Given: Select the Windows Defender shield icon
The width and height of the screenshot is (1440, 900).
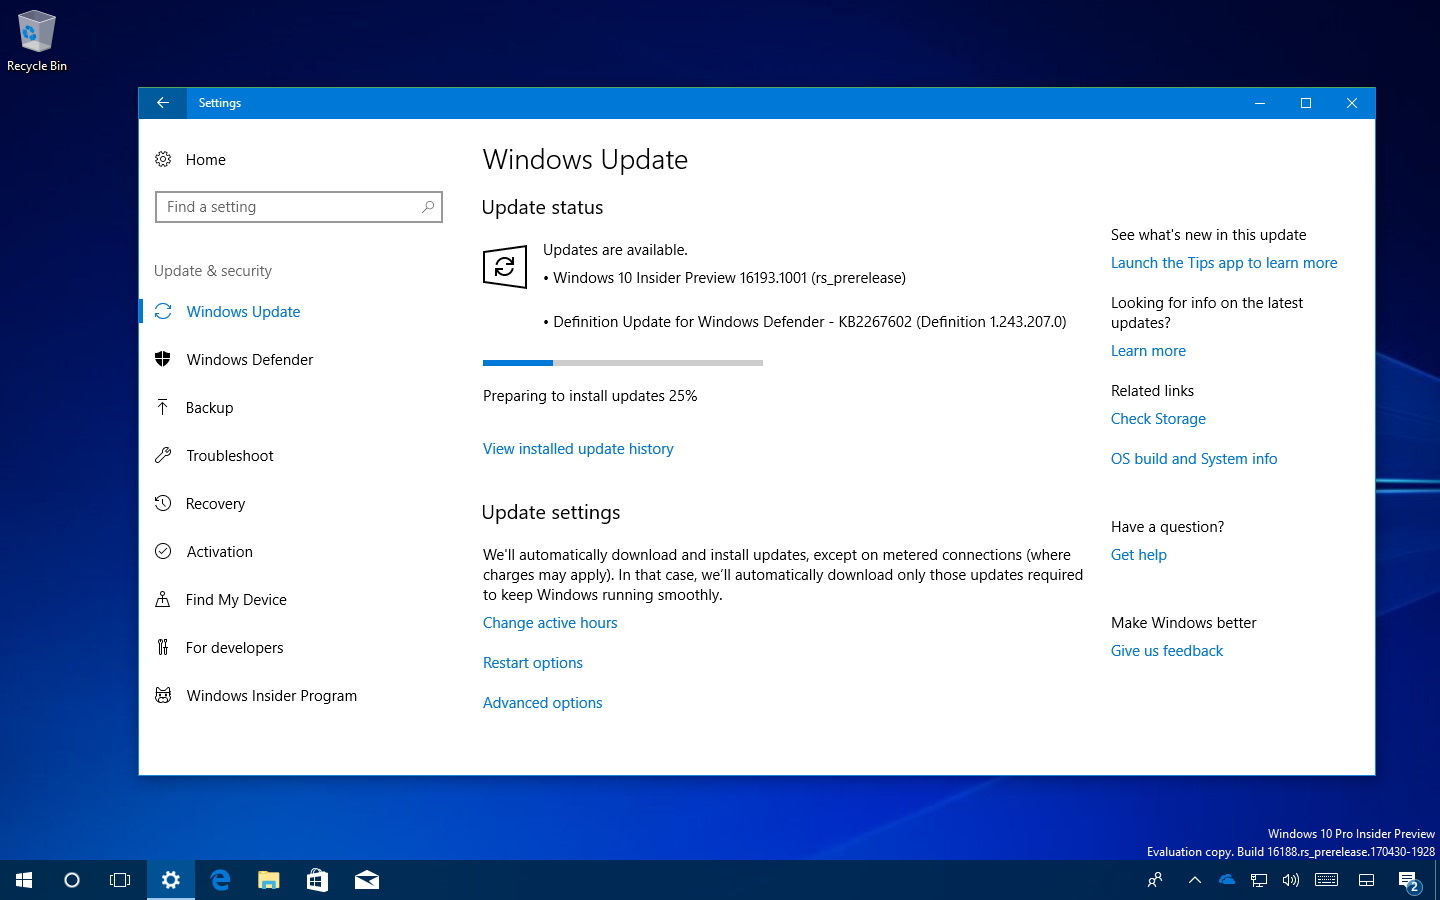Looking at the screenshot, I should tap(164, 359).
